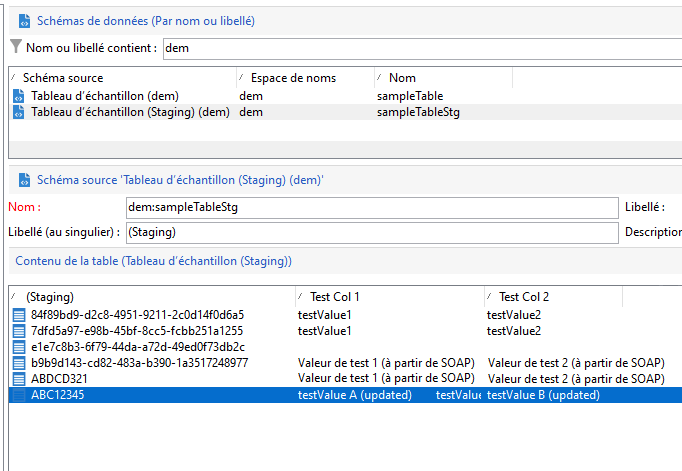Click the filter funnel icon
The height and width of the screenshot is (471, 682).
[x=15, y=47]
